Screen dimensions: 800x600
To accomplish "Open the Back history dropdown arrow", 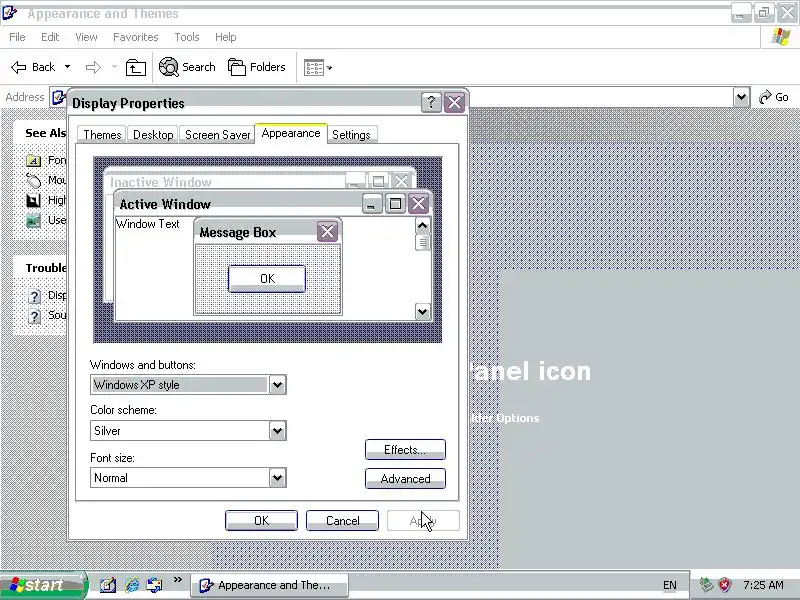I will 67,67.
